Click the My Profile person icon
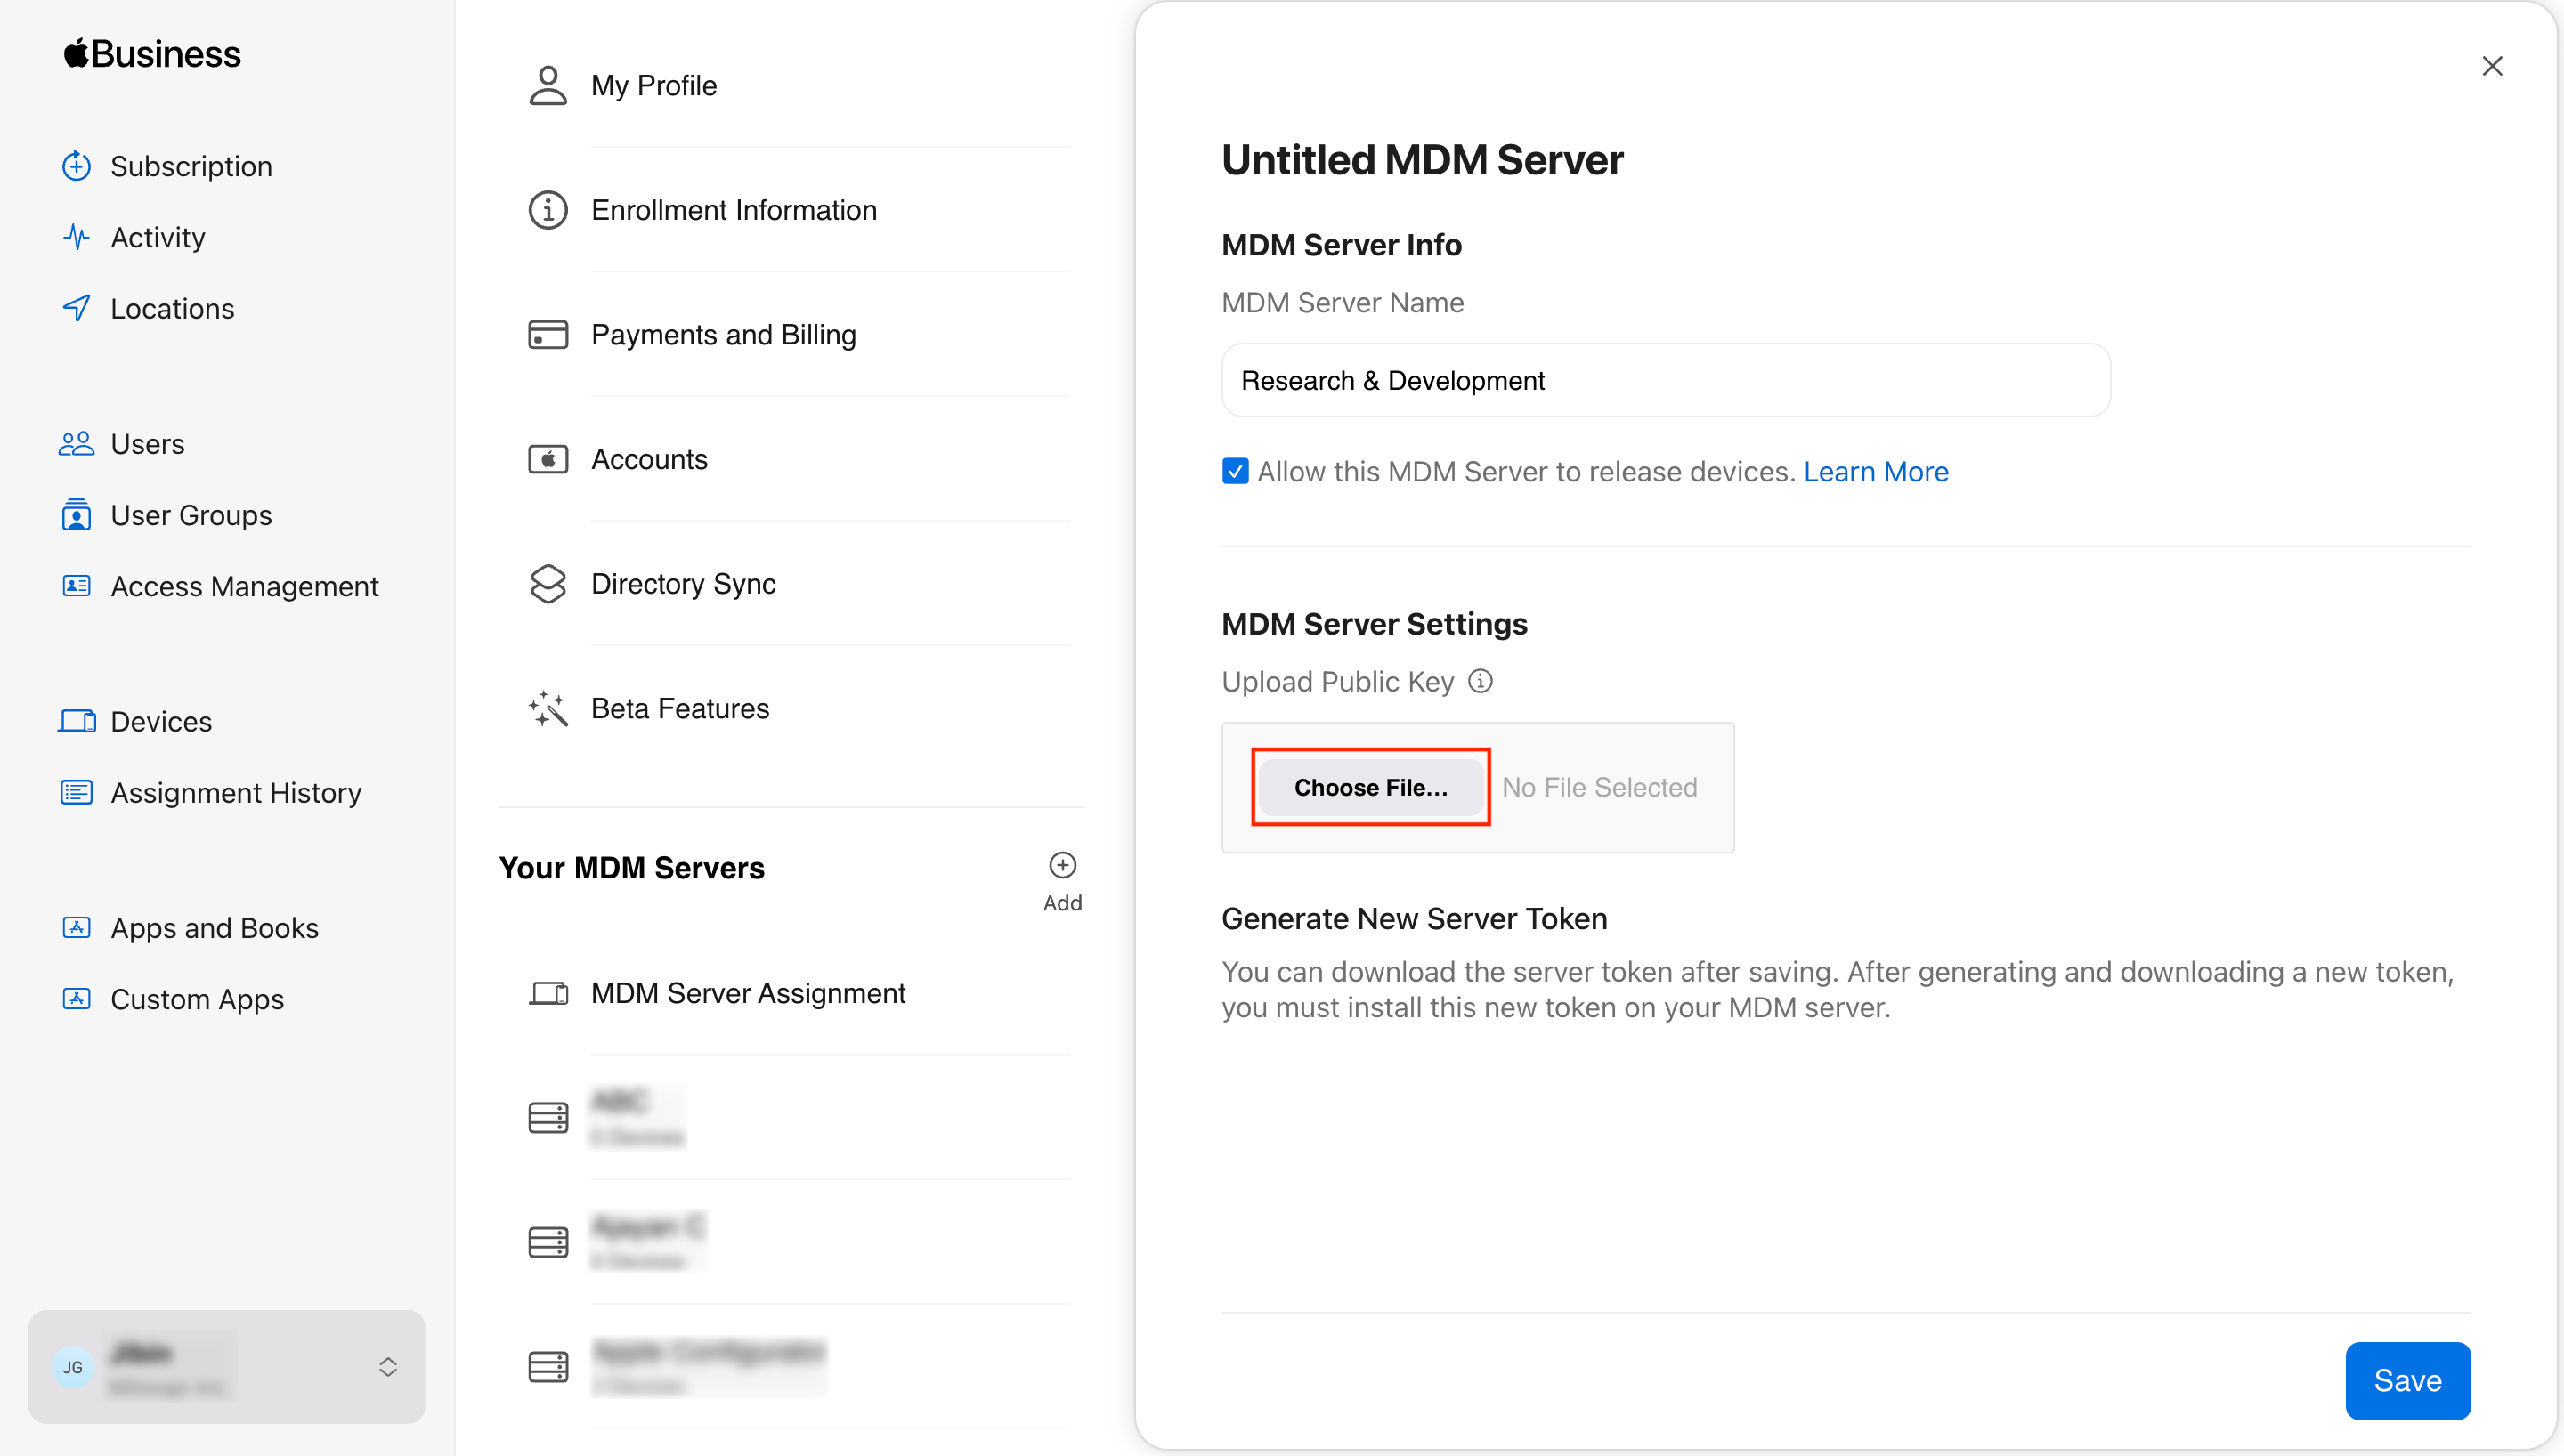Screen dimensions: 2564x1456 point(548,85)
